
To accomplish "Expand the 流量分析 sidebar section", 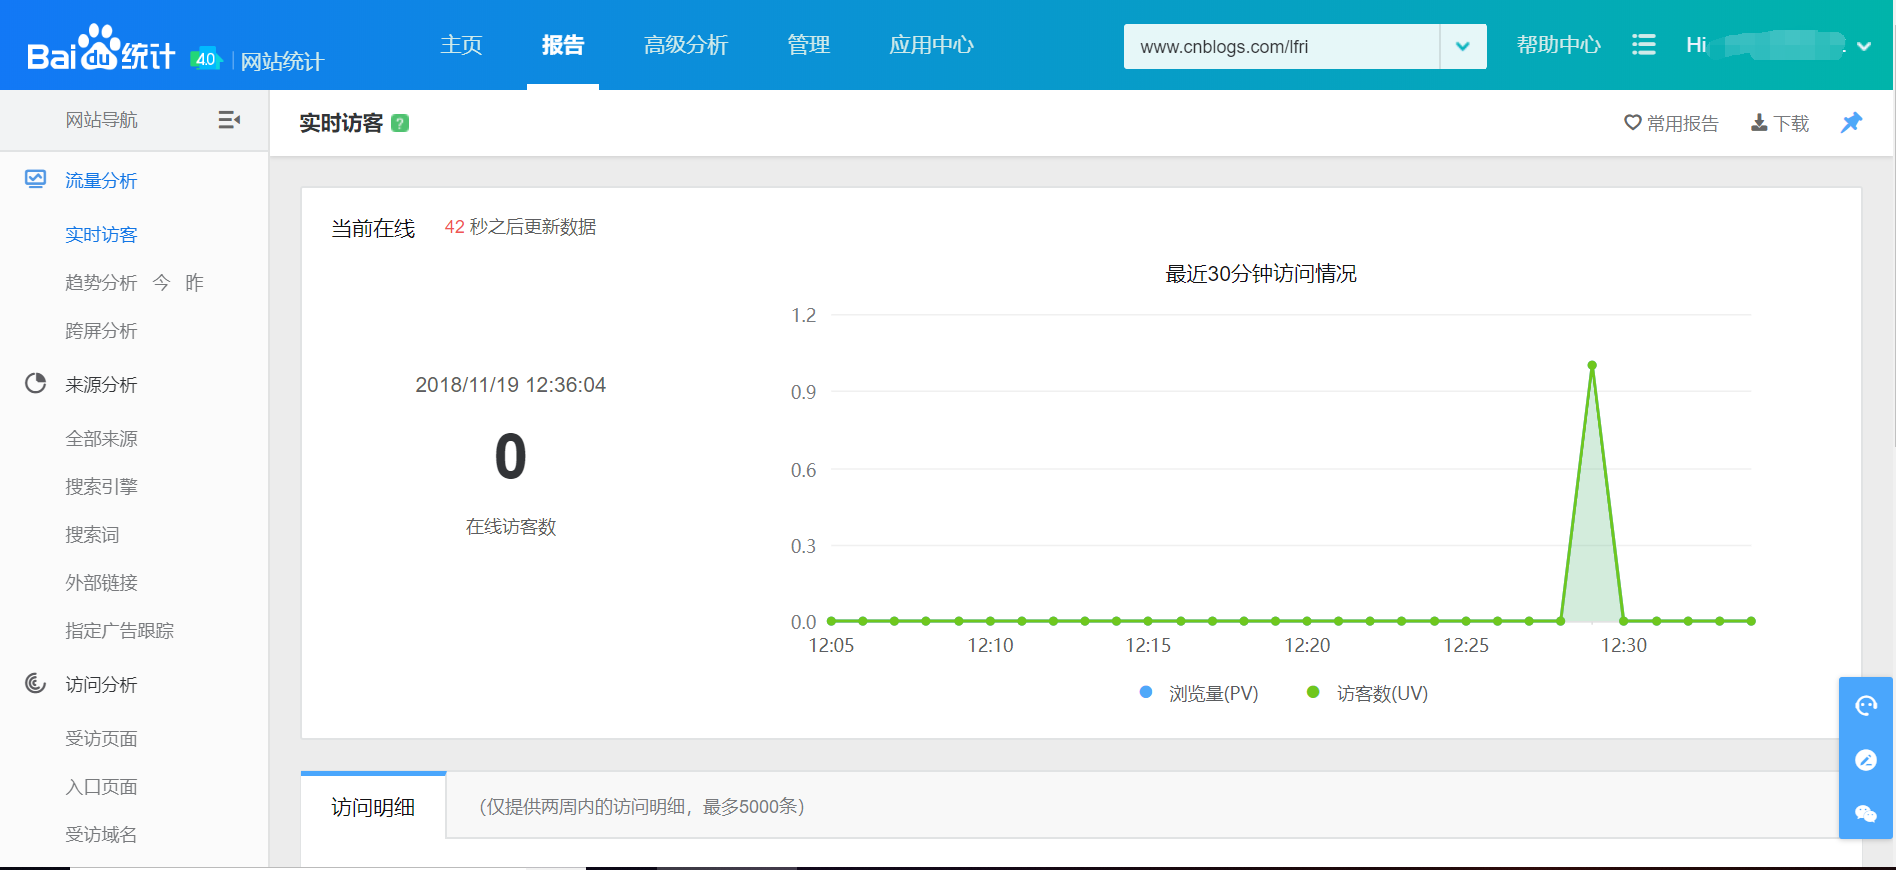I will point(101,180).
